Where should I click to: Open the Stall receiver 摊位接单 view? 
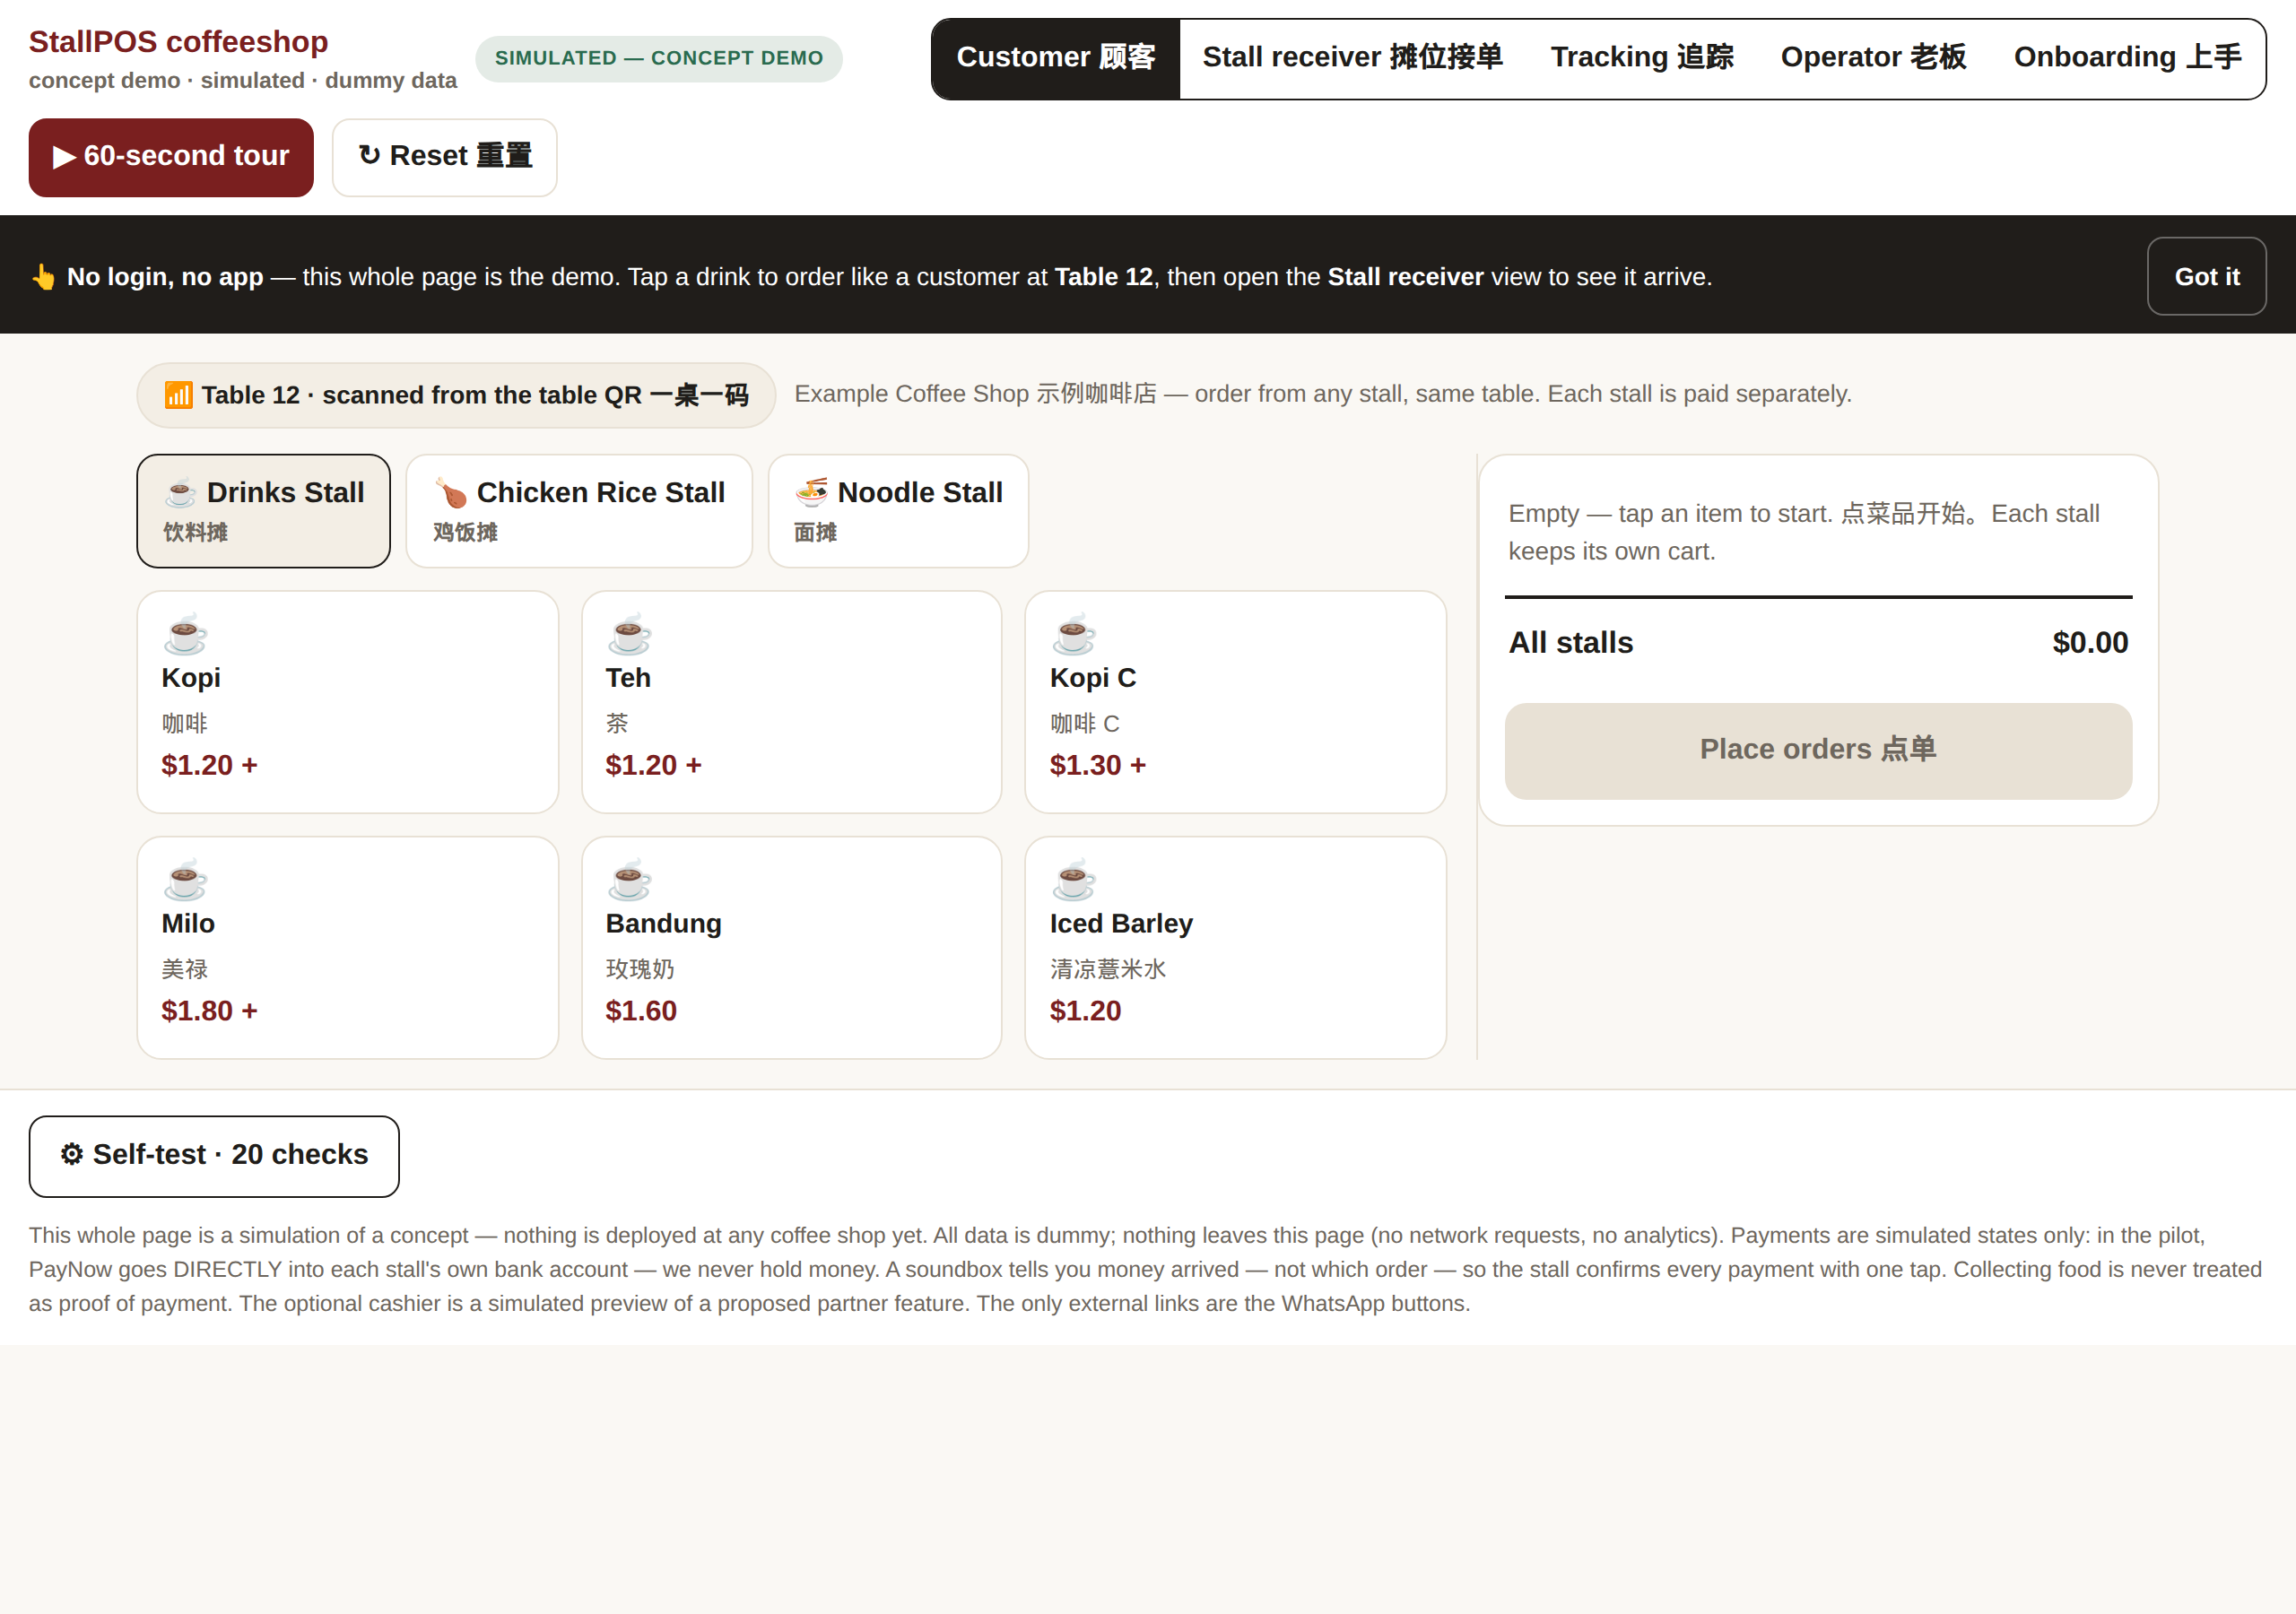point(1352,58)
